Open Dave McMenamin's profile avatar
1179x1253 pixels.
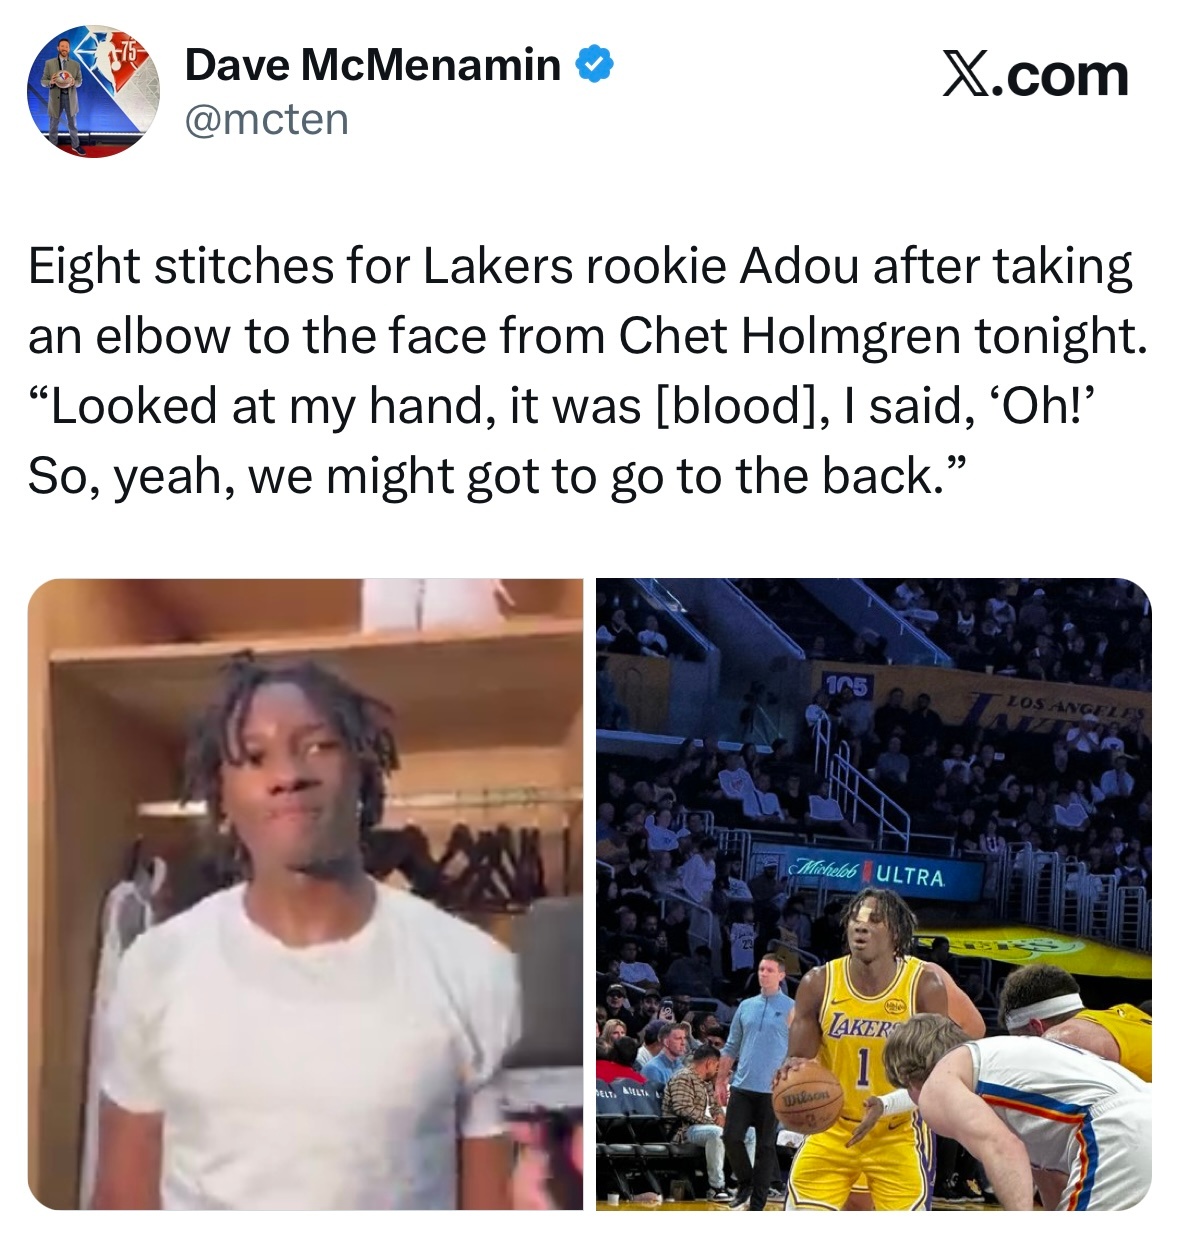click(x=92, y=92)
